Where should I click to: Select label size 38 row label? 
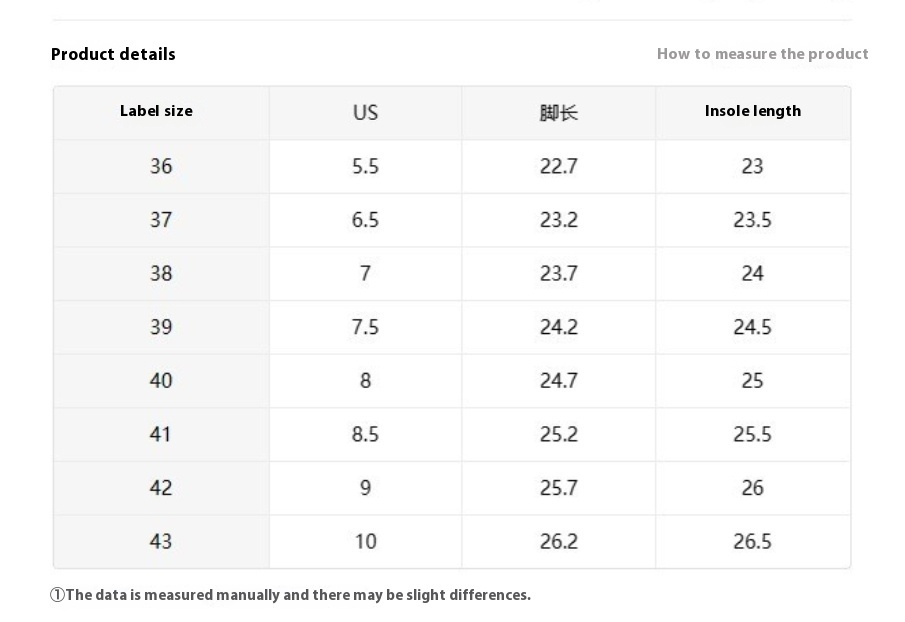pos(161,273)
